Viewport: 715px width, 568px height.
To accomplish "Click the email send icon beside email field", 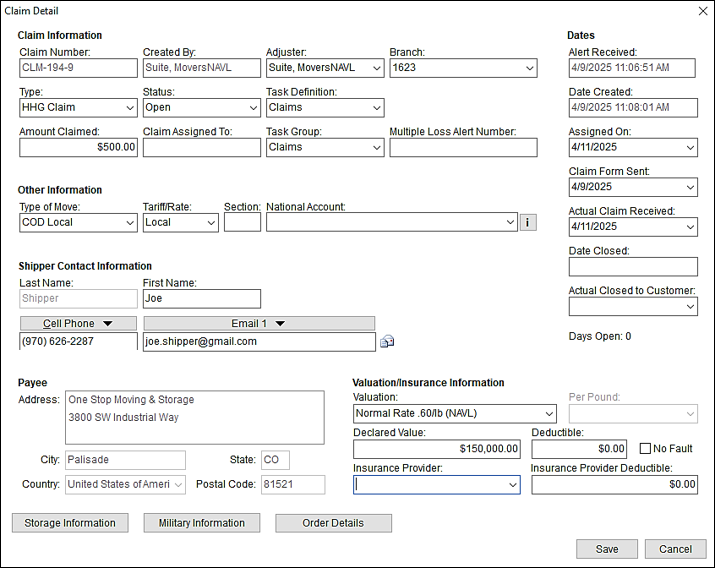I will pyautogui.click(x=387, y=342).
